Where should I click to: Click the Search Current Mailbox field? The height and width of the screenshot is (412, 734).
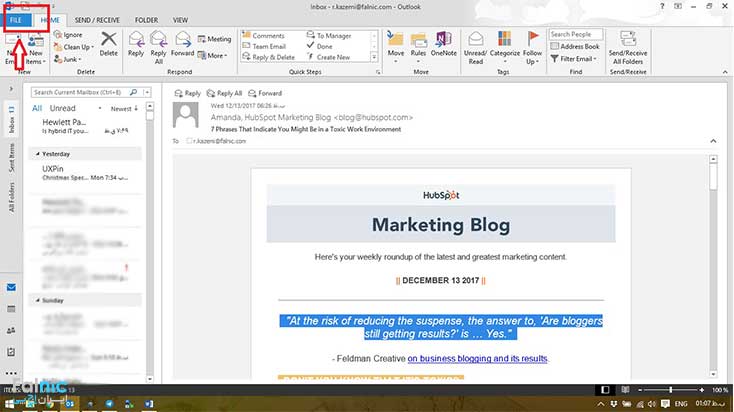click(x=80, y=93)
